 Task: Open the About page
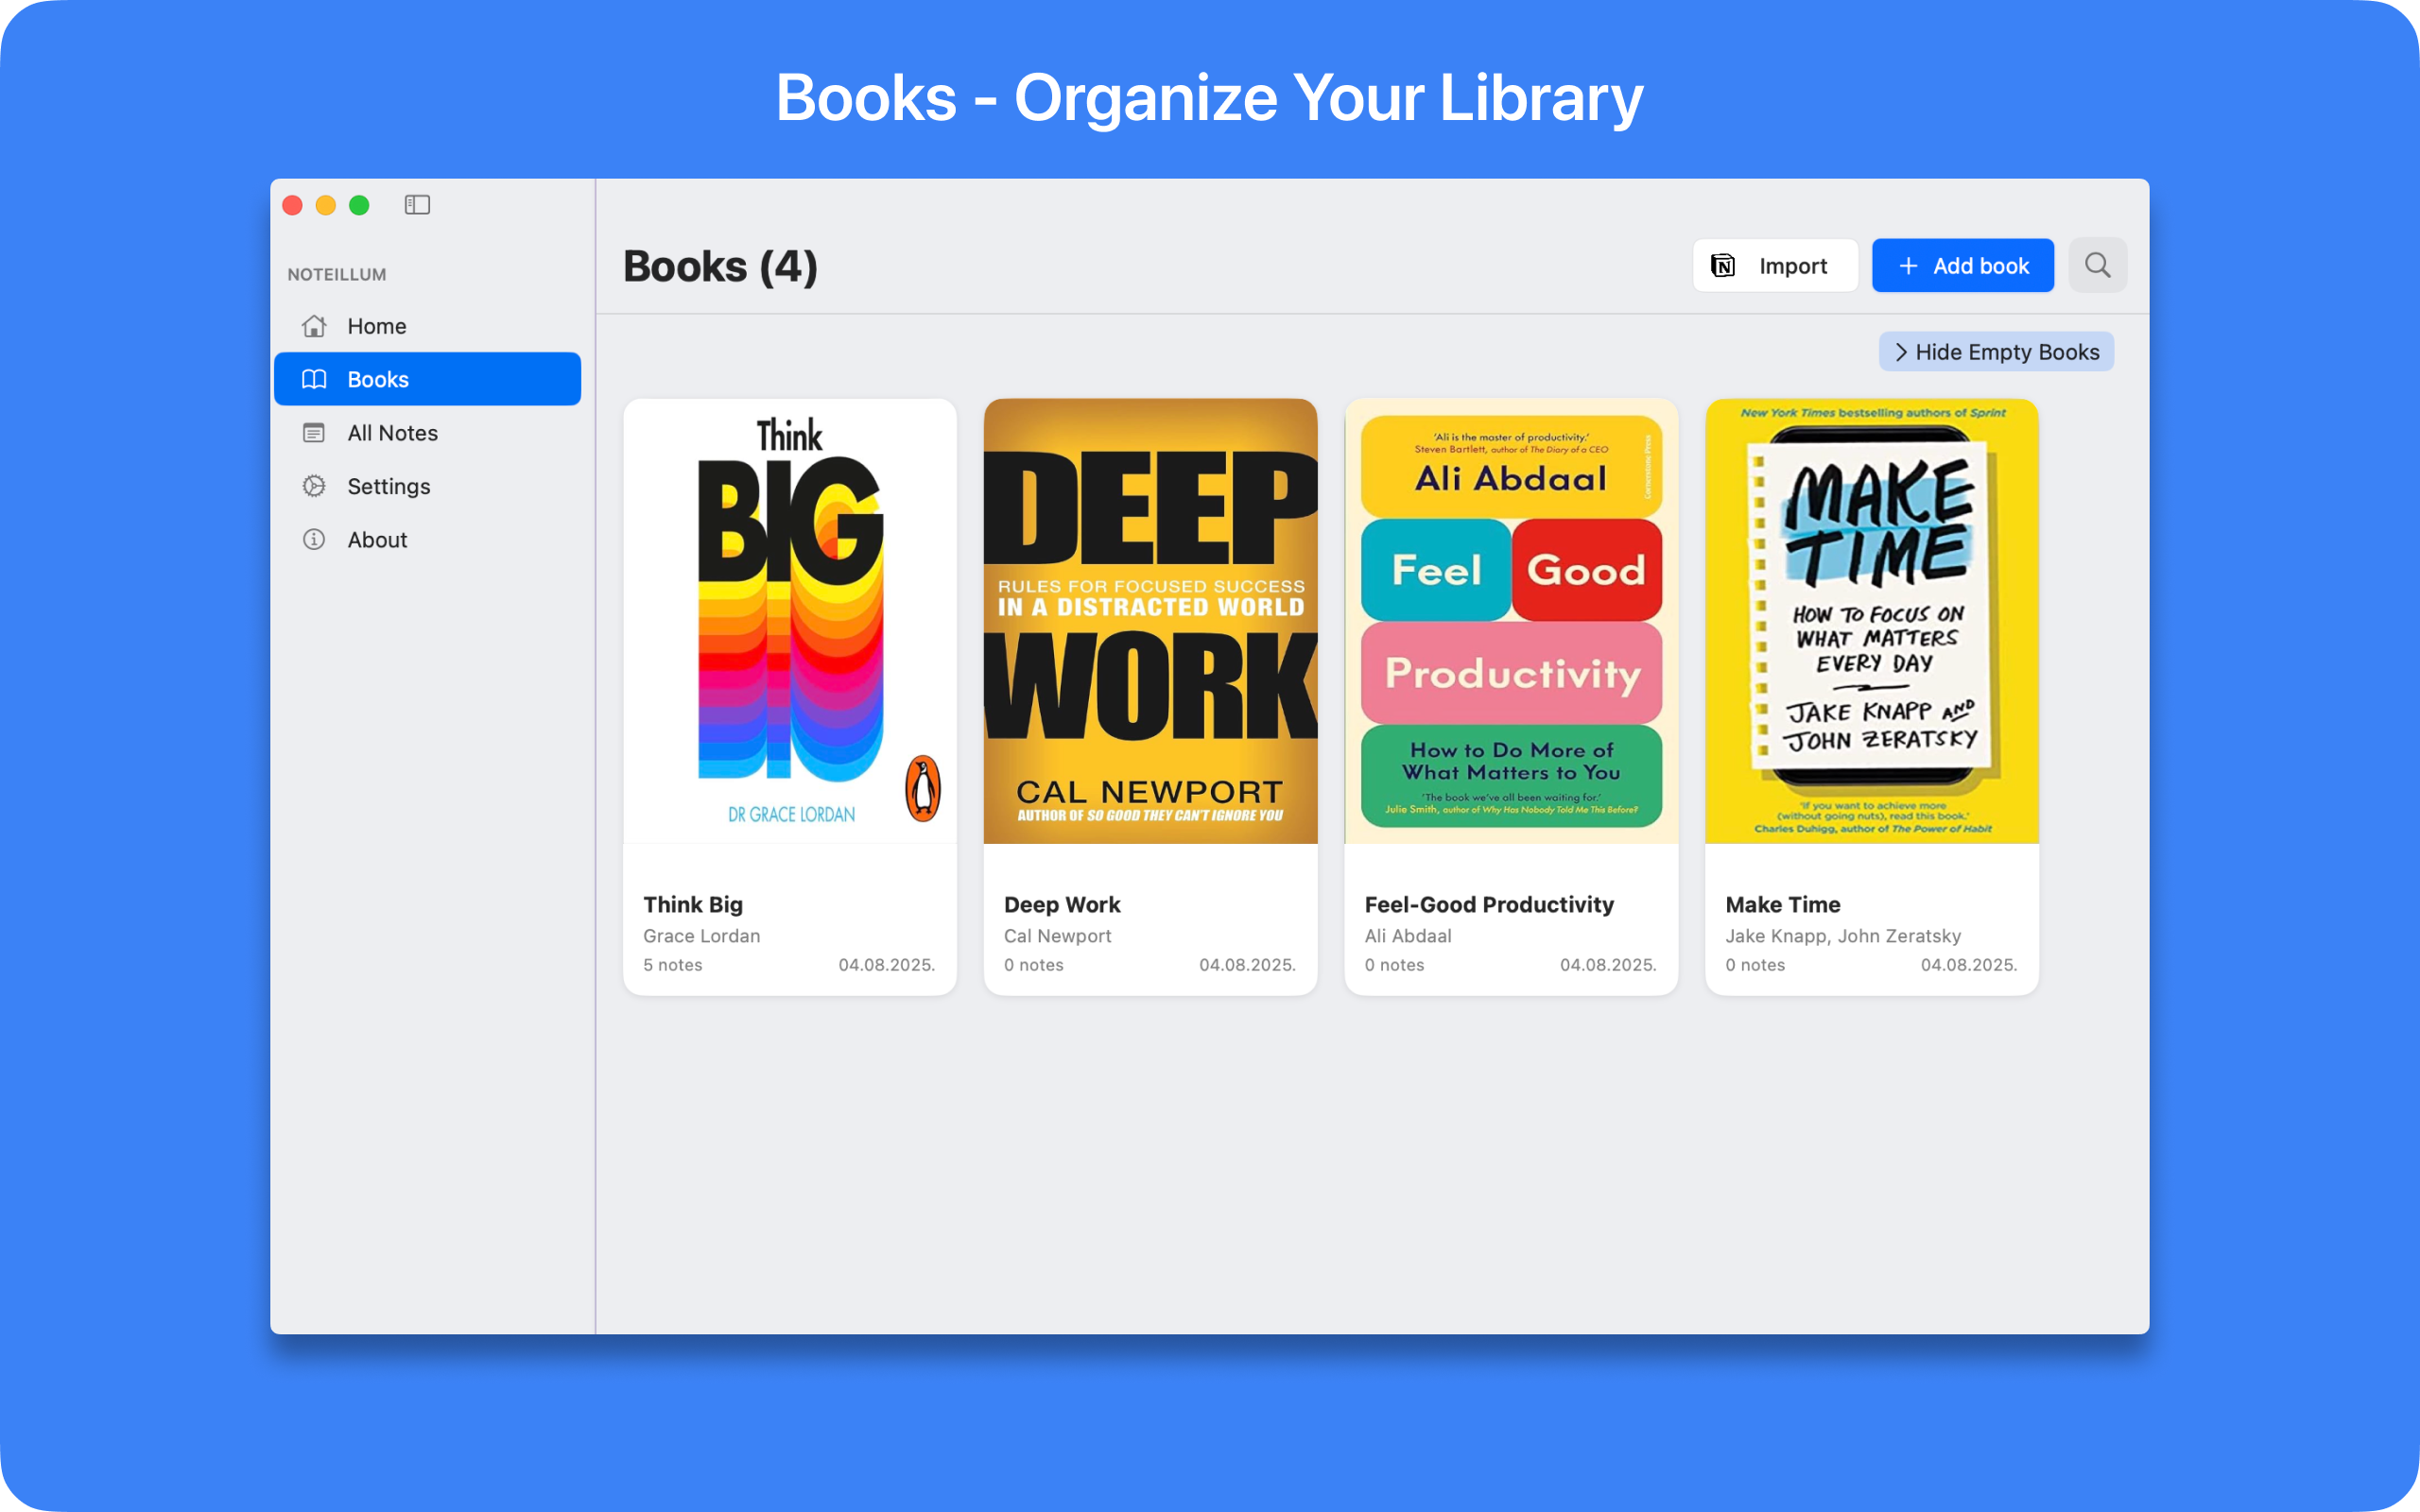pos(377,540)
